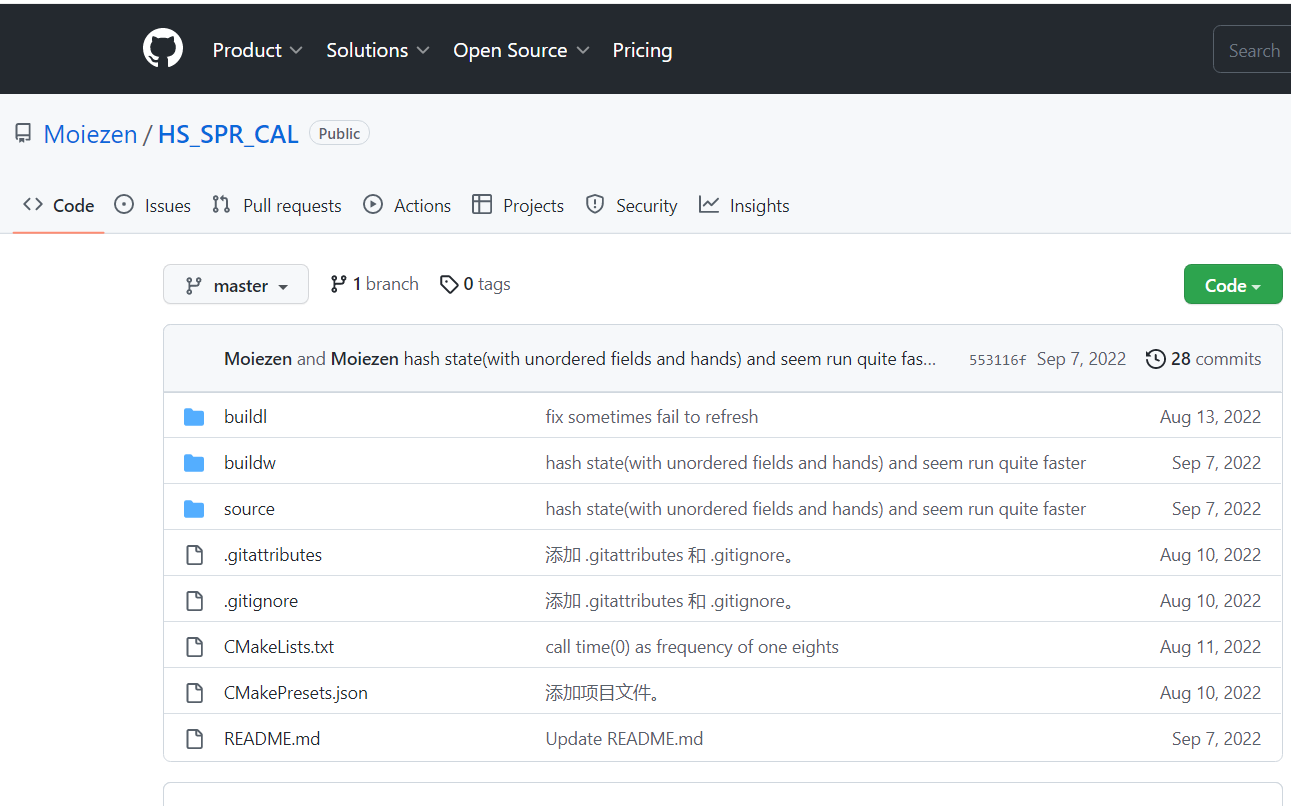Screen dimensions: 1291x806
Task: Click the README.md file icon
Action: pos(195,739)
